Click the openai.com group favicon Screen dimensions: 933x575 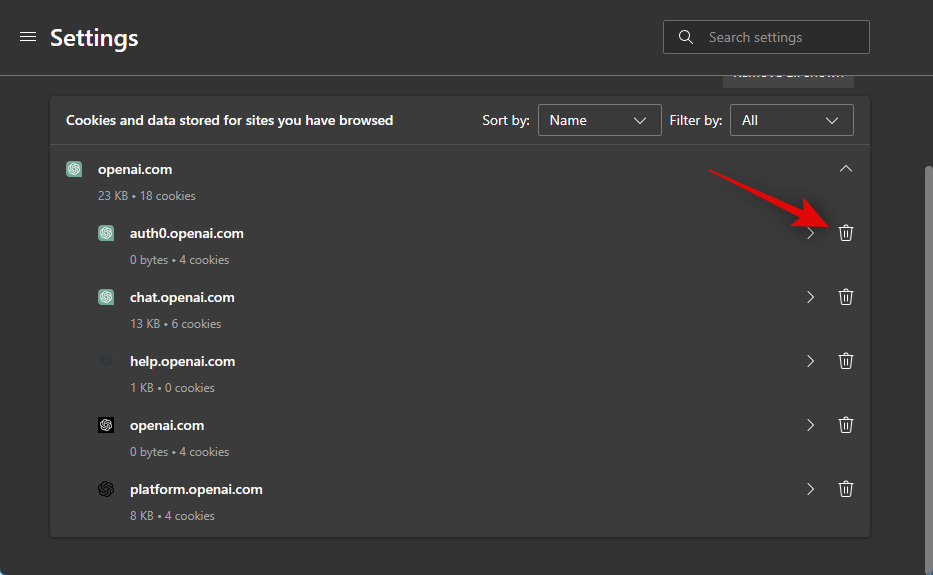[74, 169]
